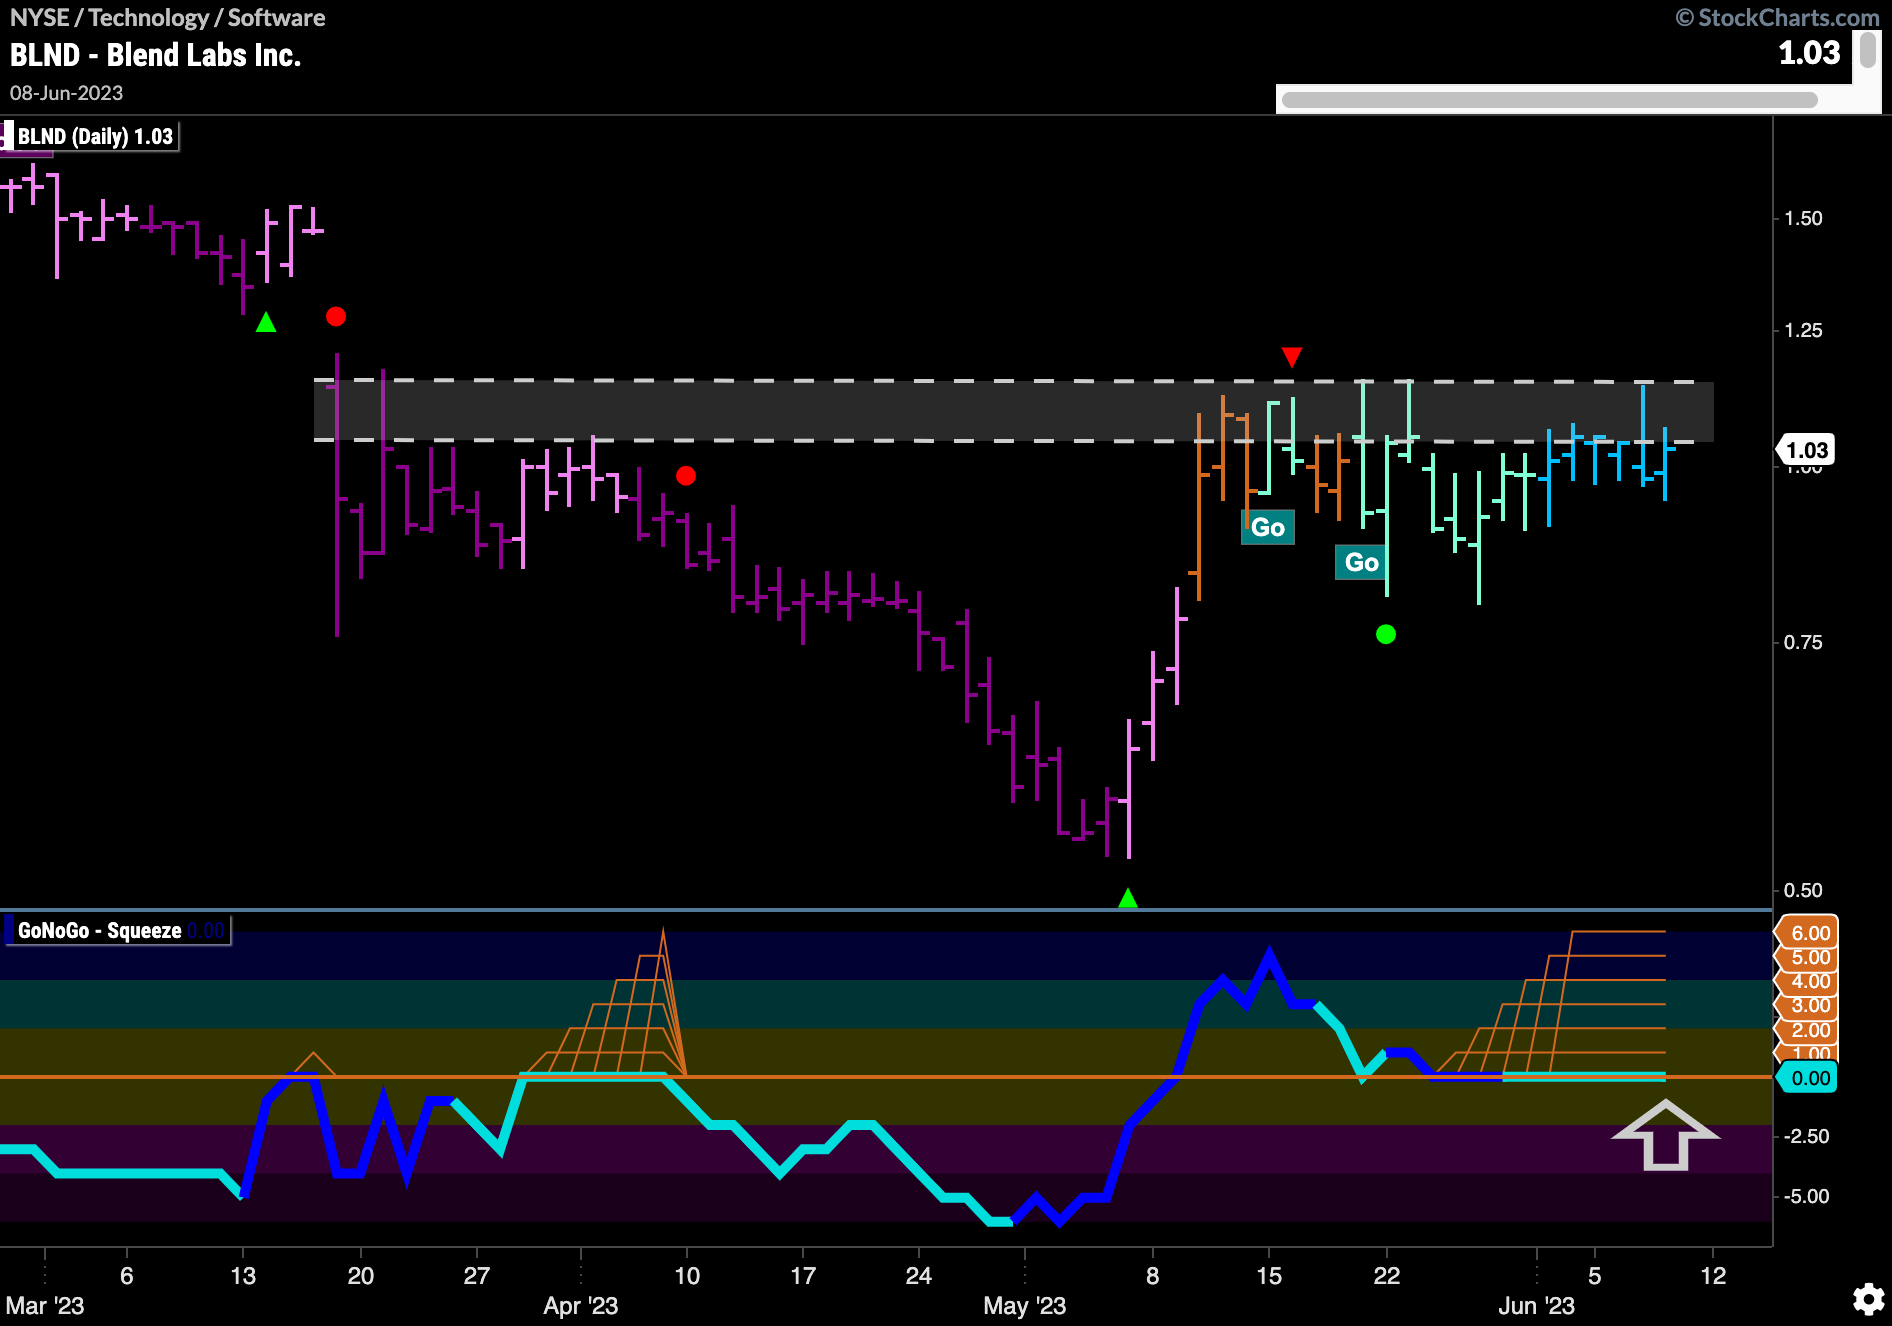Click the orange 2.00 squeeze level tag
The width and height of the screenshot is (1892, 1326).
pyautogui.click(x=1809, y=1030)
